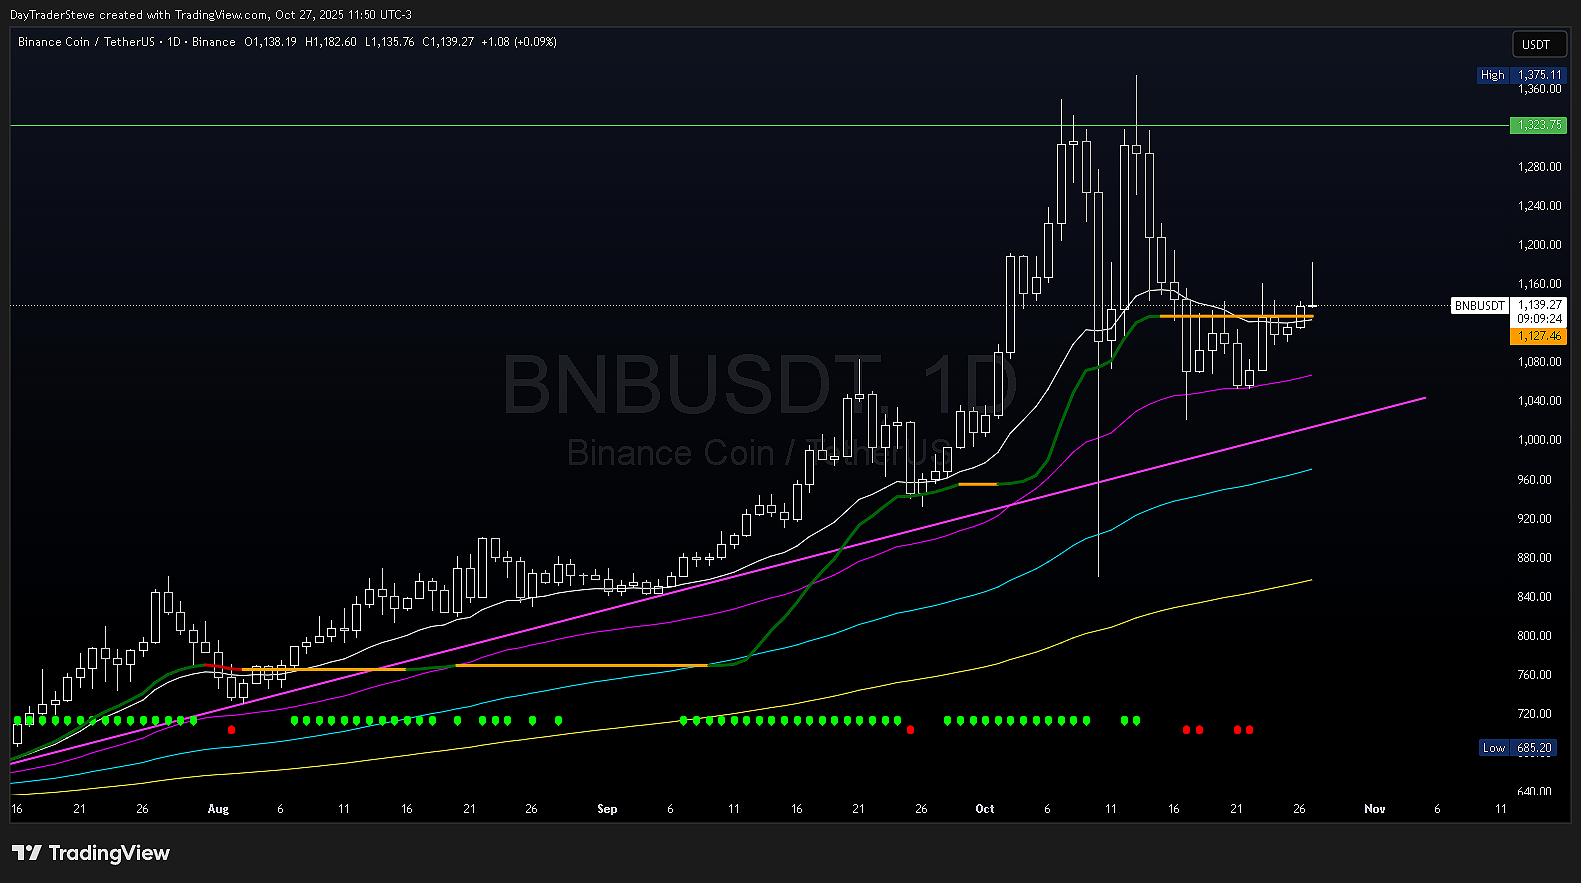The height and width of the screenshot is (883, 1581).
Task: Click the TradingView logo icon
Action: tap(27, 853)
